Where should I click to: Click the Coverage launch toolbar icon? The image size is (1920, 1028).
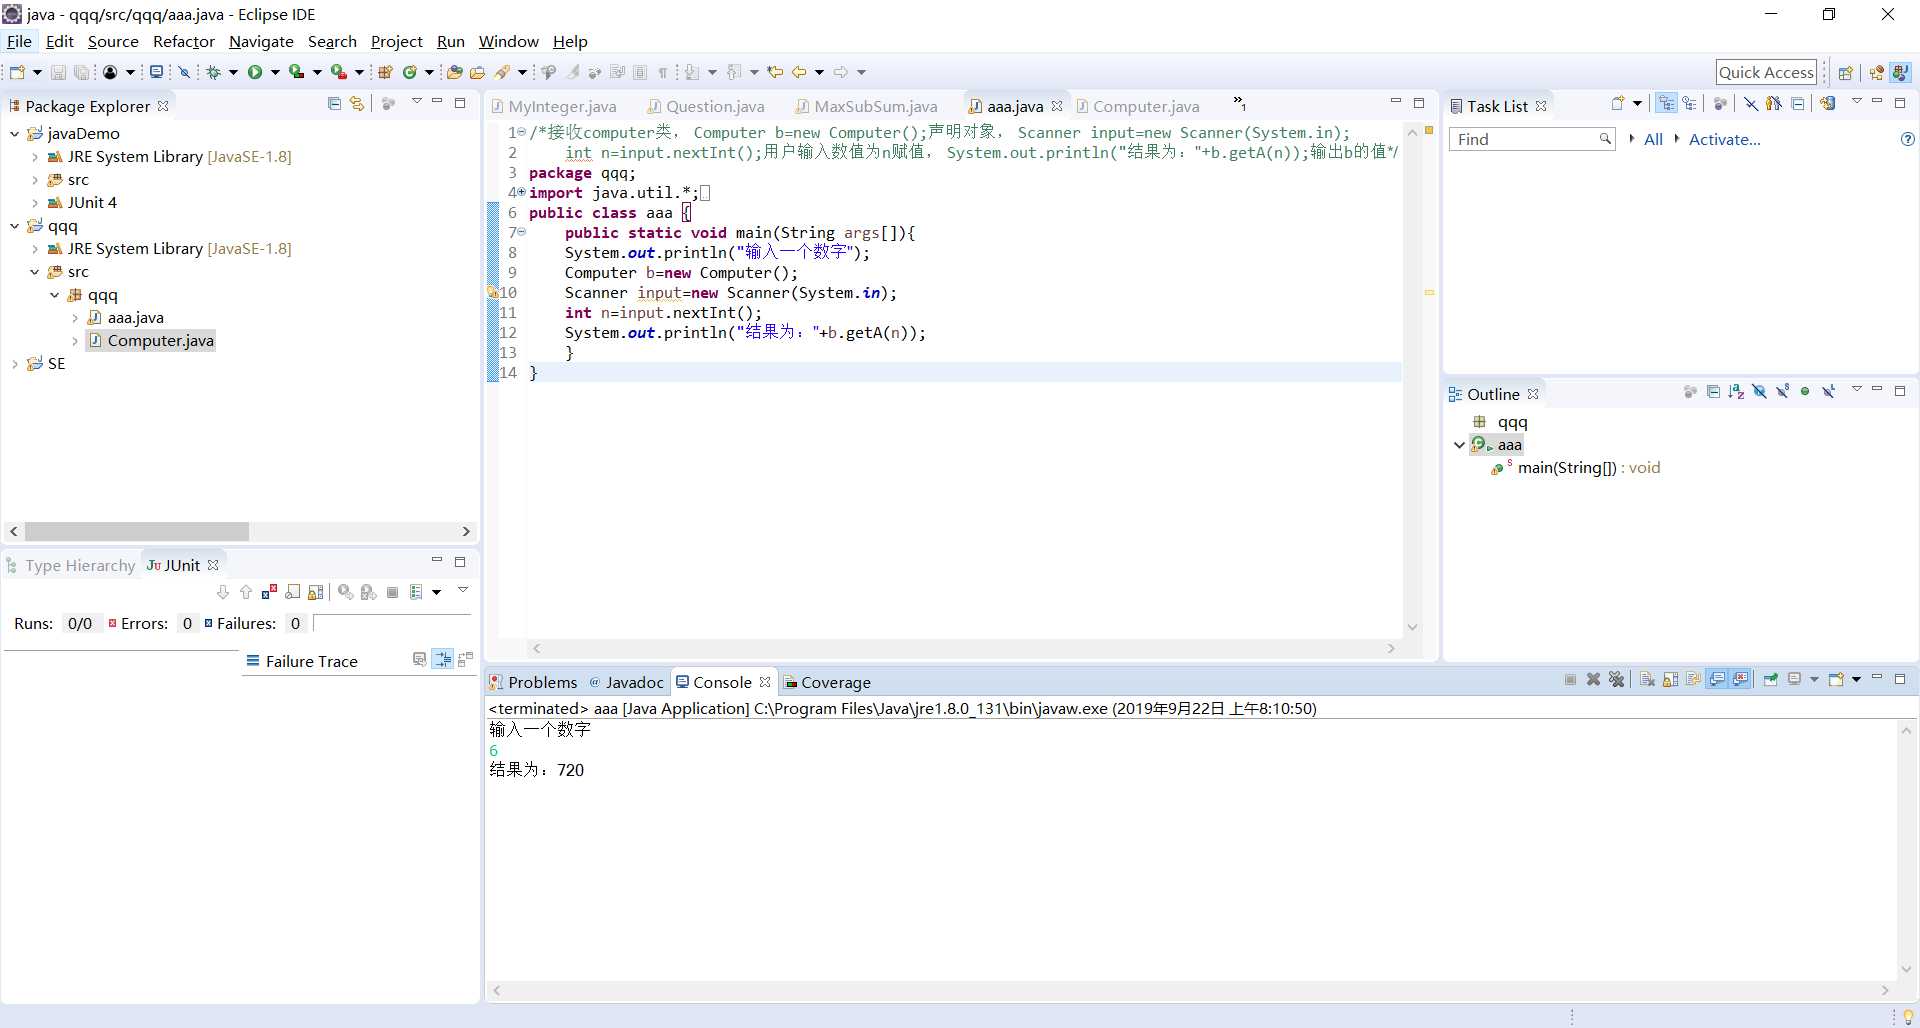(x=297, y=72)
